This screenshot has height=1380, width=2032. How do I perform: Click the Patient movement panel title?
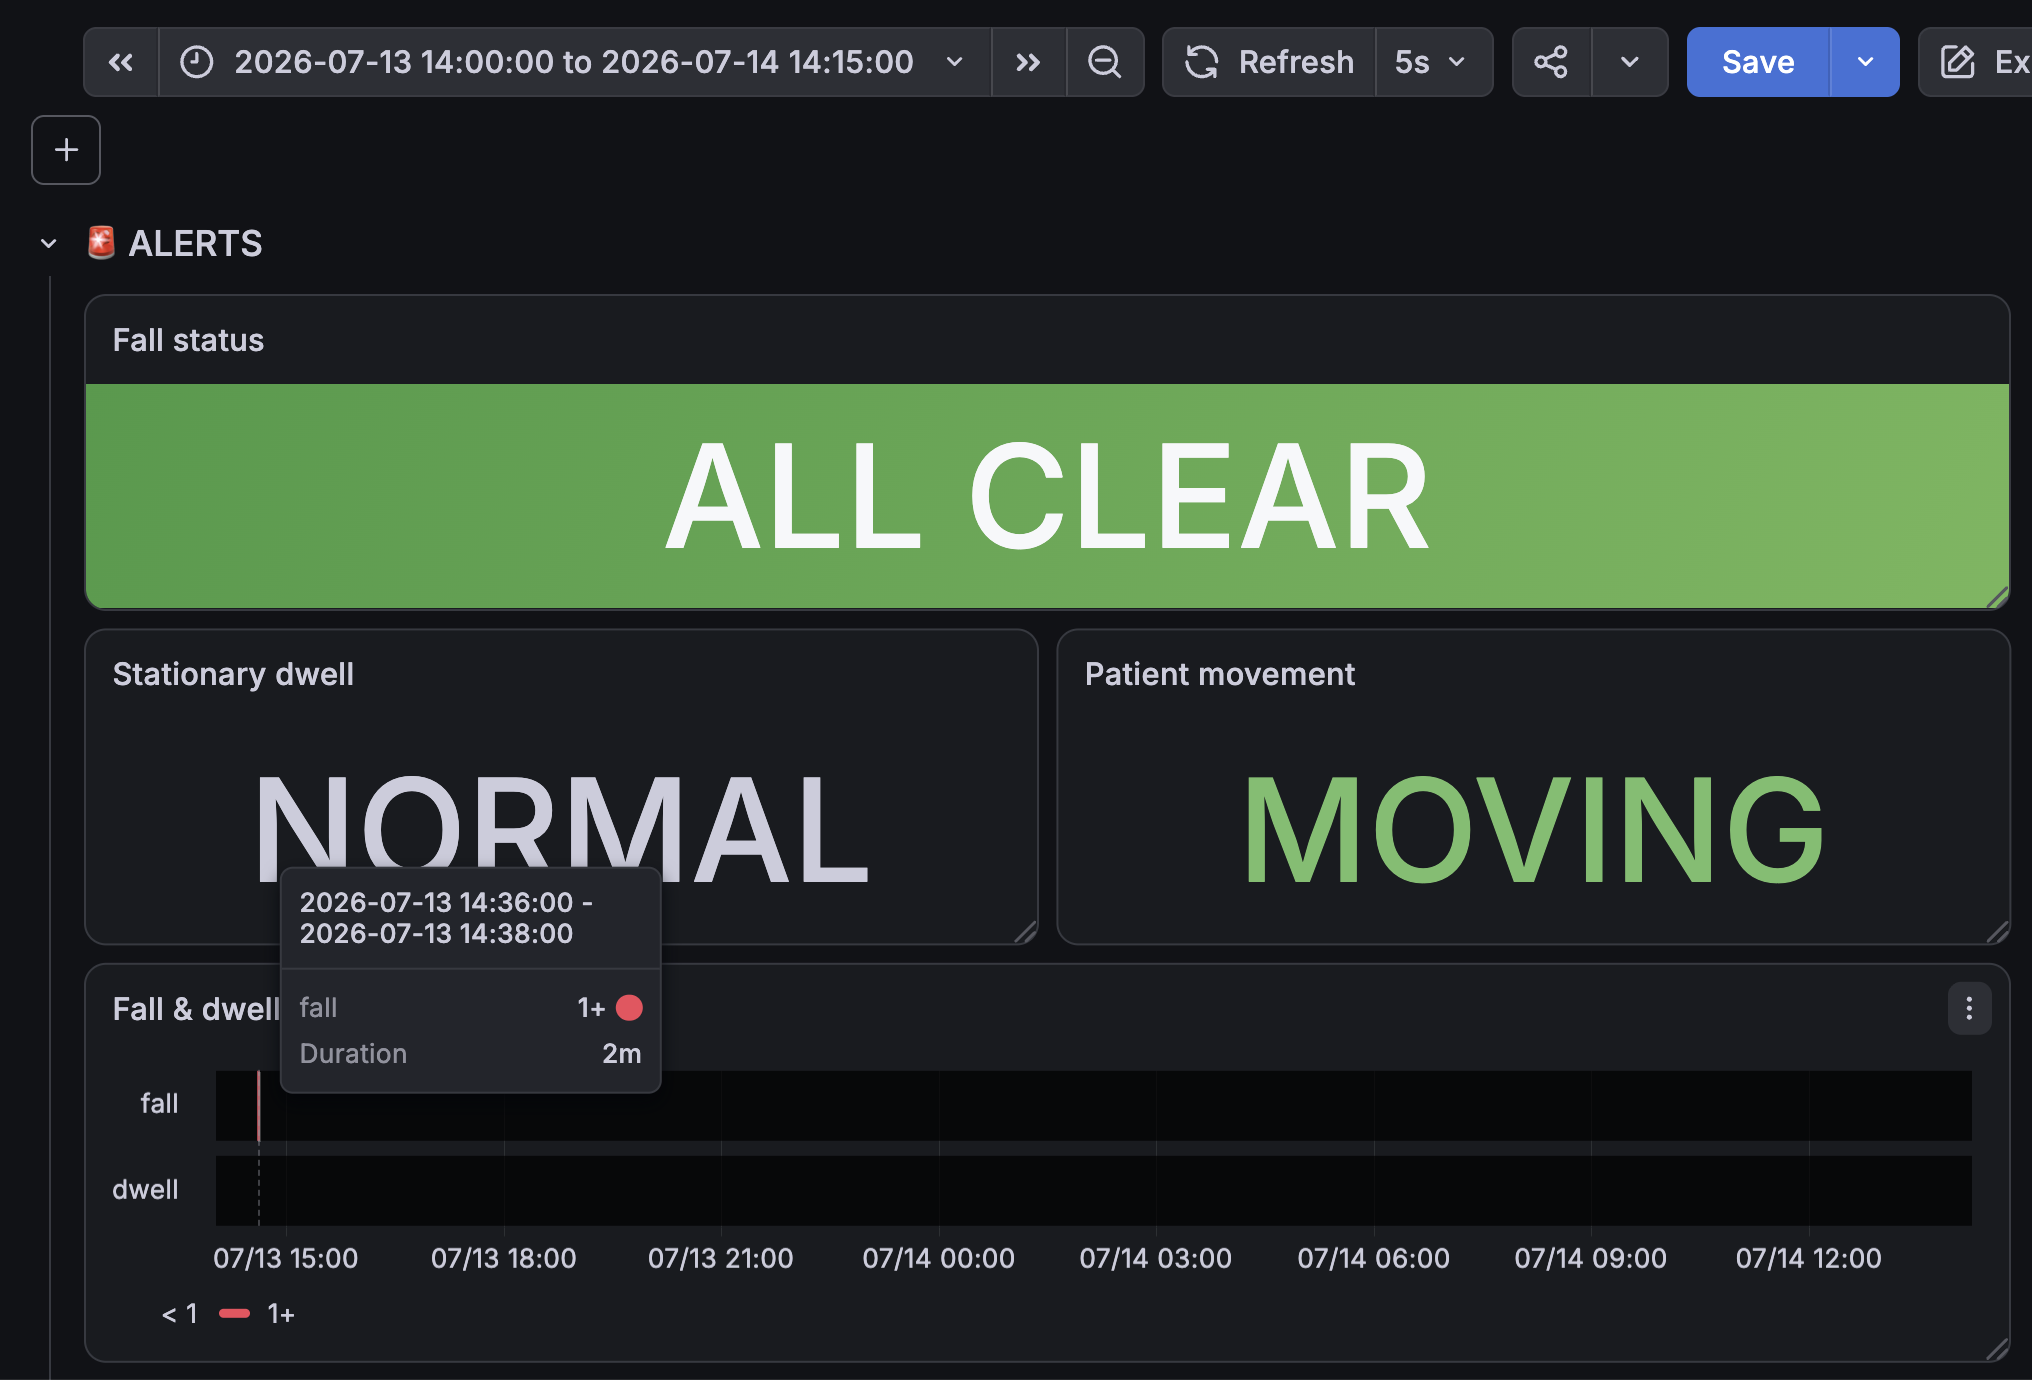(x=1220, y=674)
